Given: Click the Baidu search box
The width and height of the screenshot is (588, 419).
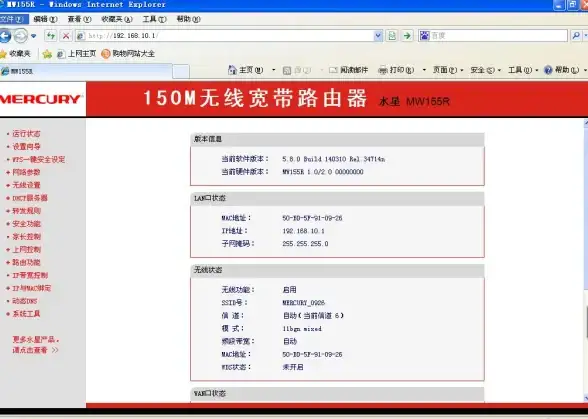Looking at the screenshot, I should pyautogui.click(x=493, y=36).
